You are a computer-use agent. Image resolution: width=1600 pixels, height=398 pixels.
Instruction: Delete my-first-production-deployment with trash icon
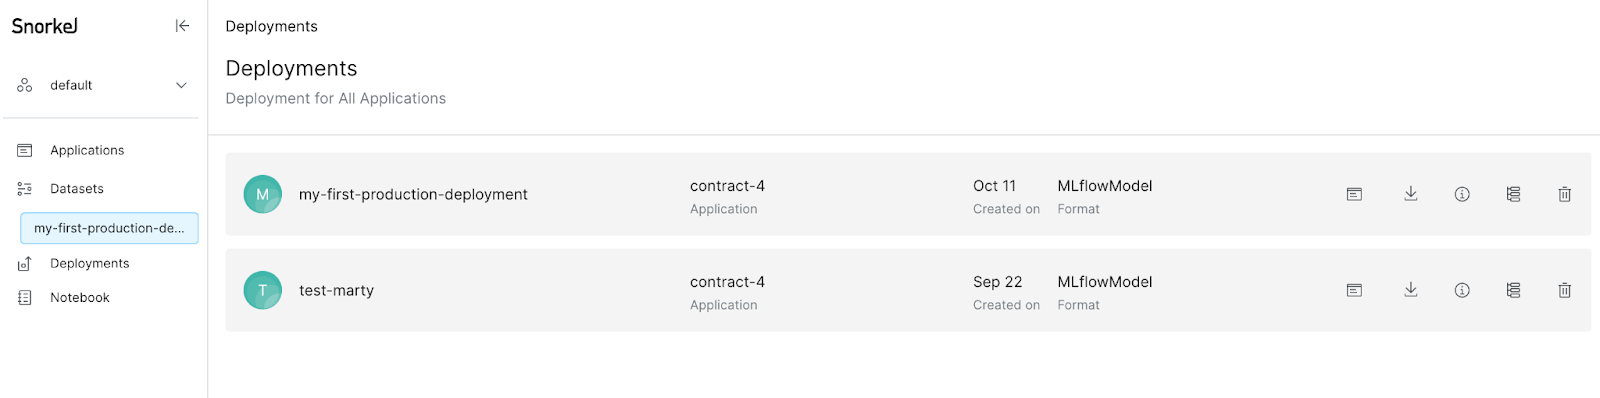(1564, 194)
